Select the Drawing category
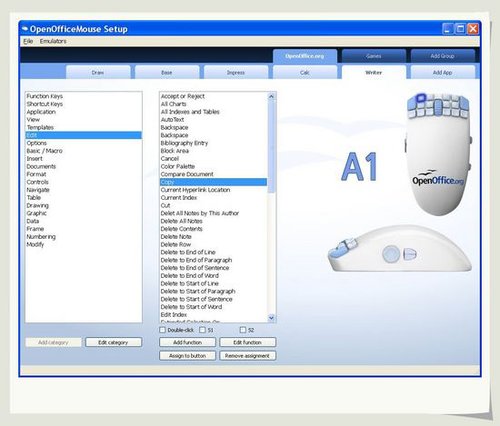Screen dimensions: 500x426 38,205
